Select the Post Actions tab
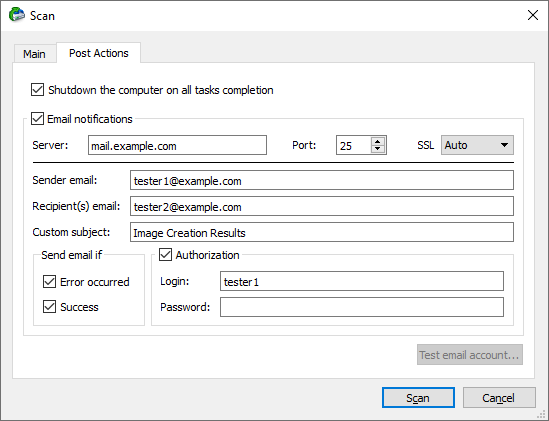 click(x=99, y=53)
